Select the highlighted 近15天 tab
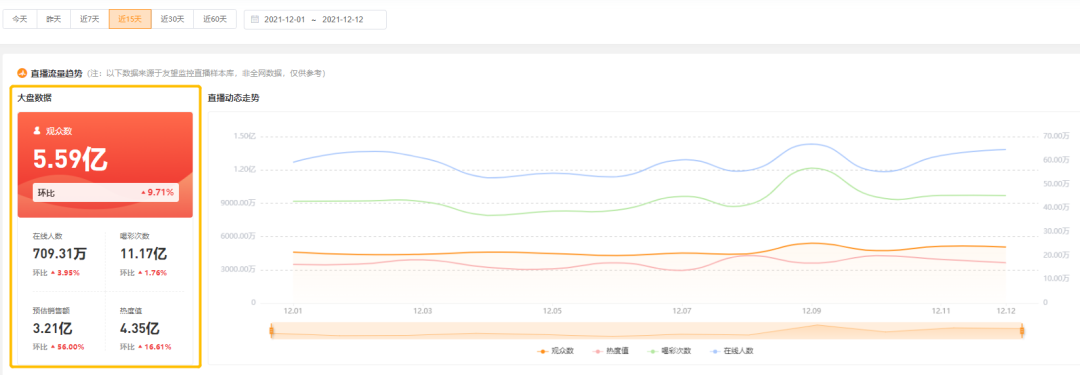Viewport: 1080px width, 375px height. [x=130, y=19]
